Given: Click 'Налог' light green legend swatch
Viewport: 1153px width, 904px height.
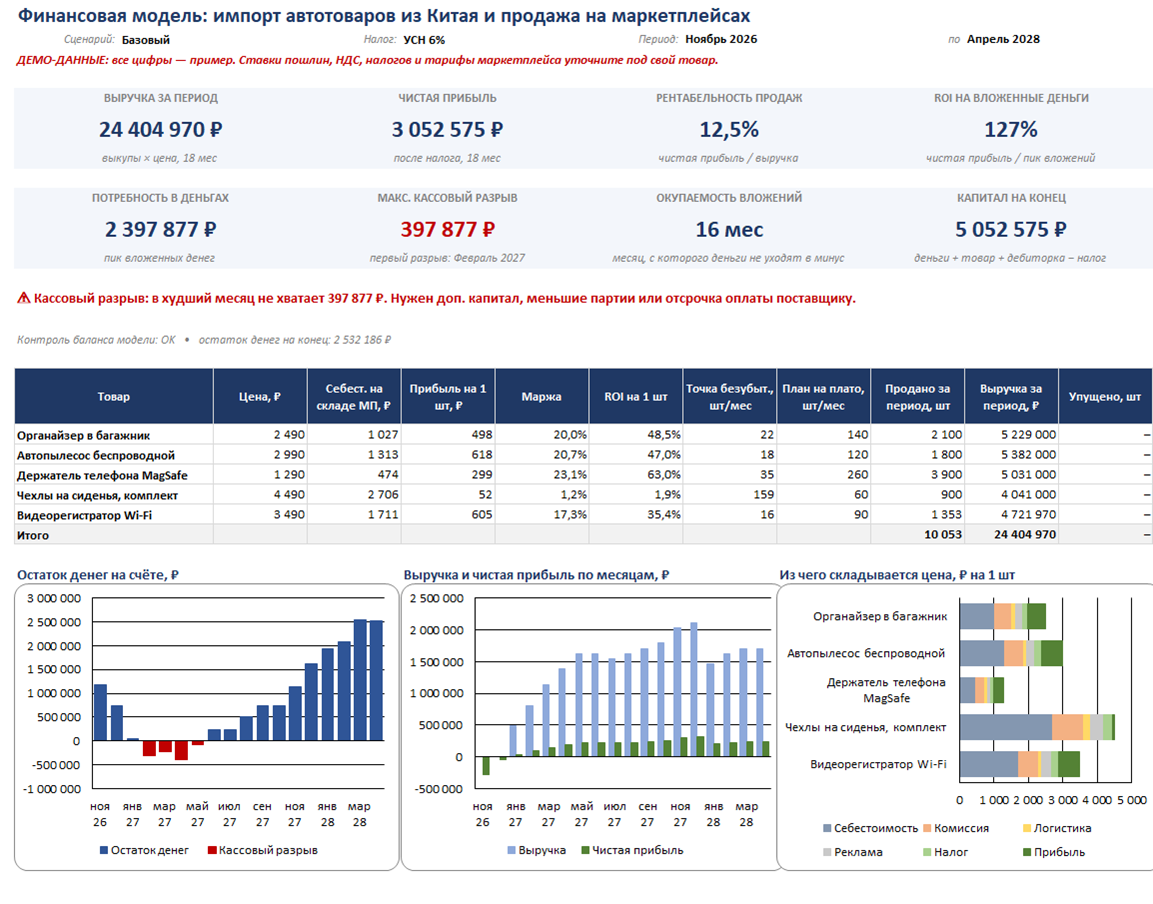Looking at the screenshot, I should [927, 853].
